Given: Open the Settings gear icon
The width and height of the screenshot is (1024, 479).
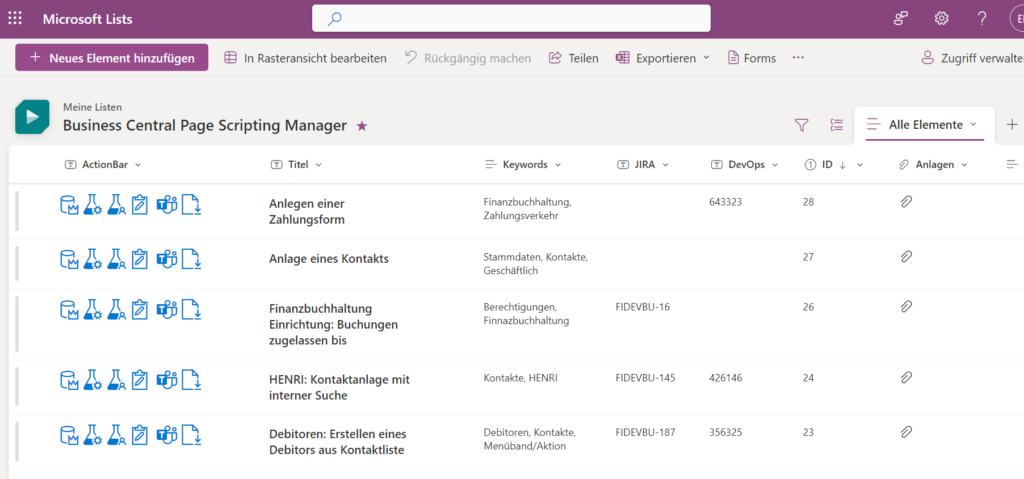Looking at the screenshot, I should 941,18.
